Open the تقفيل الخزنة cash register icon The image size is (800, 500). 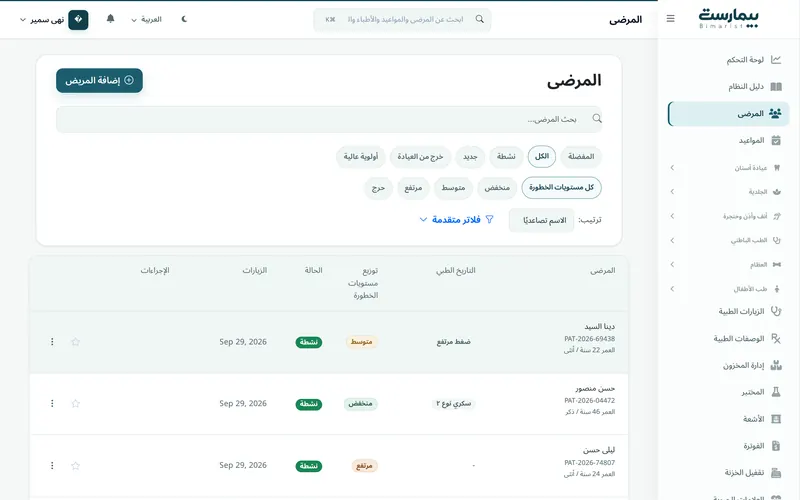point(776,473)
